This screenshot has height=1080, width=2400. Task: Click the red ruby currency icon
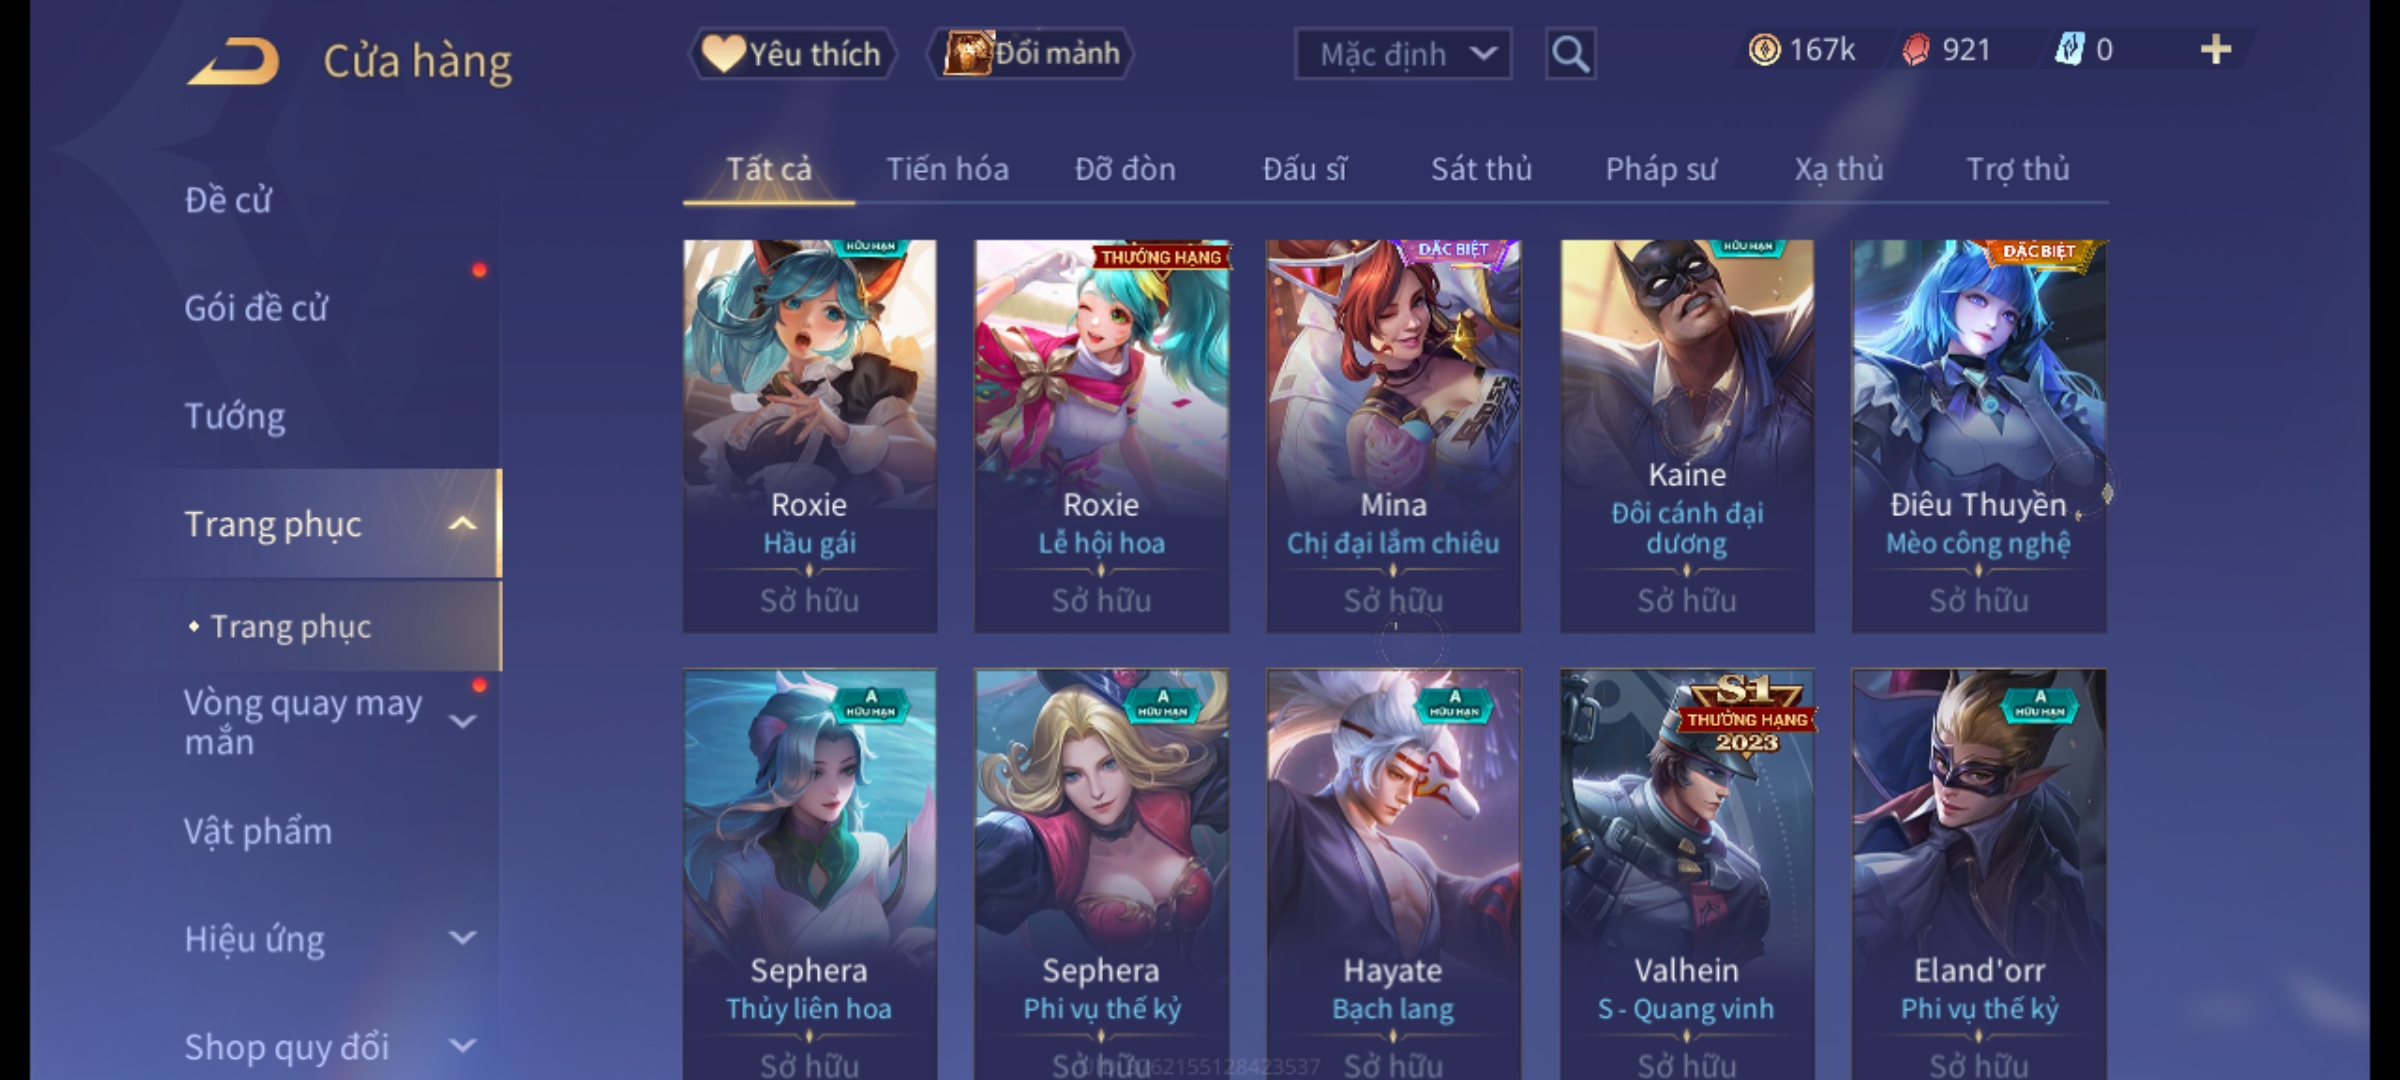pos(1916,50)
